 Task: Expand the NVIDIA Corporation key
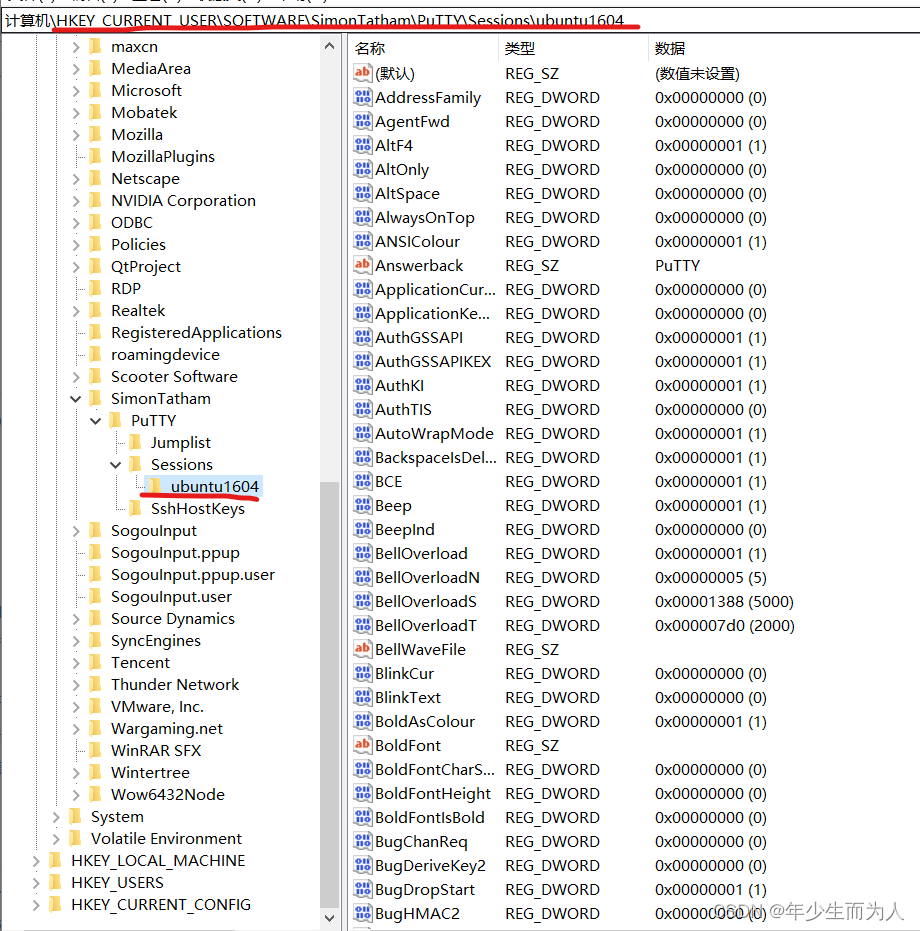[75, 201]
